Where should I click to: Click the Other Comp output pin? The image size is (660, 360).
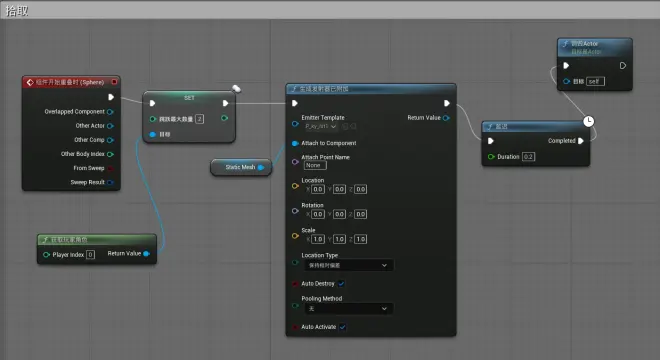tap(110, 140)
